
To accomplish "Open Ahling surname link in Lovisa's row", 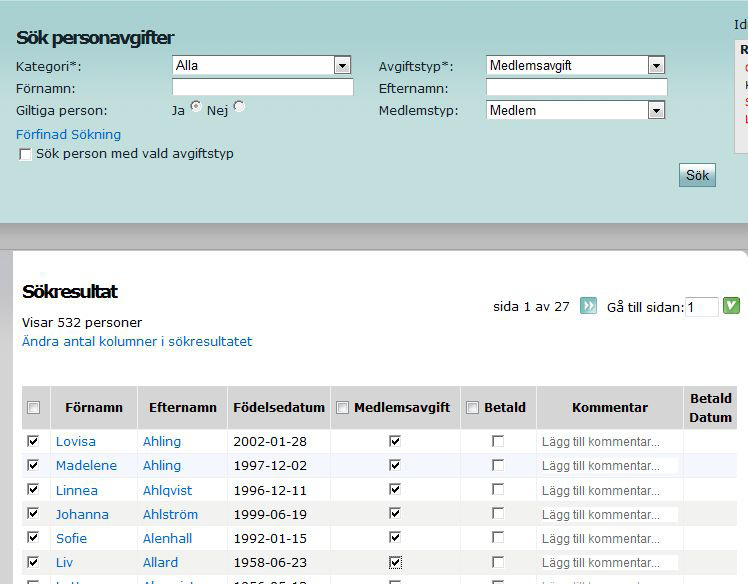I will point(162,442).
